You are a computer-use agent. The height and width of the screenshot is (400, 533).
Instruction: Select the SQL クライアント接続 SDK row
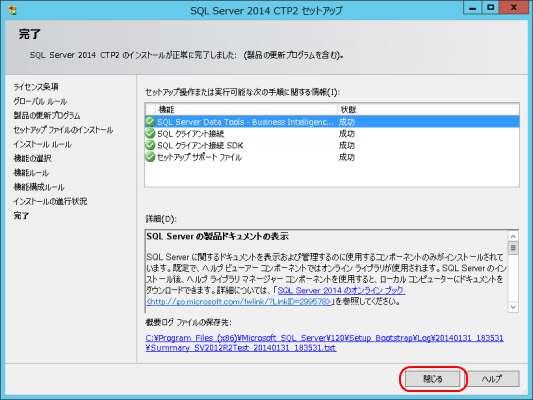coord(332,145)
